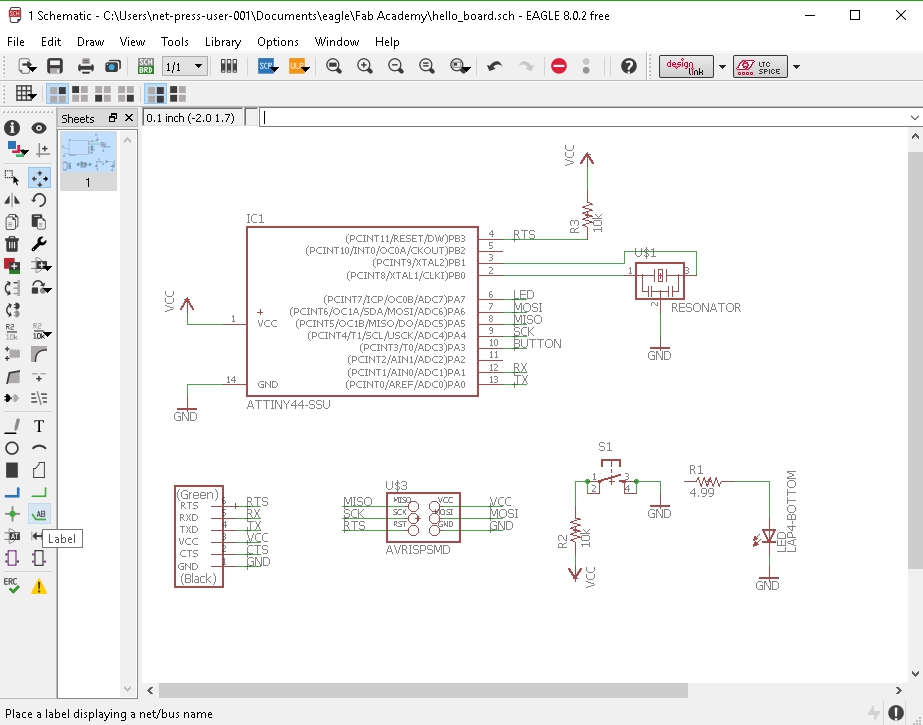Open the Help question mark icon

(x=629, y=66)
